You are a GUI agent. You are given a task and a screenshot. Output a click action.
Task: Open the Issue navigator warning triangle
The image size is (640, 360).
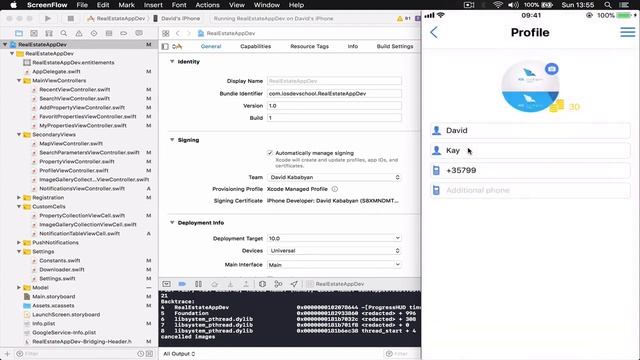coord(79,33)
